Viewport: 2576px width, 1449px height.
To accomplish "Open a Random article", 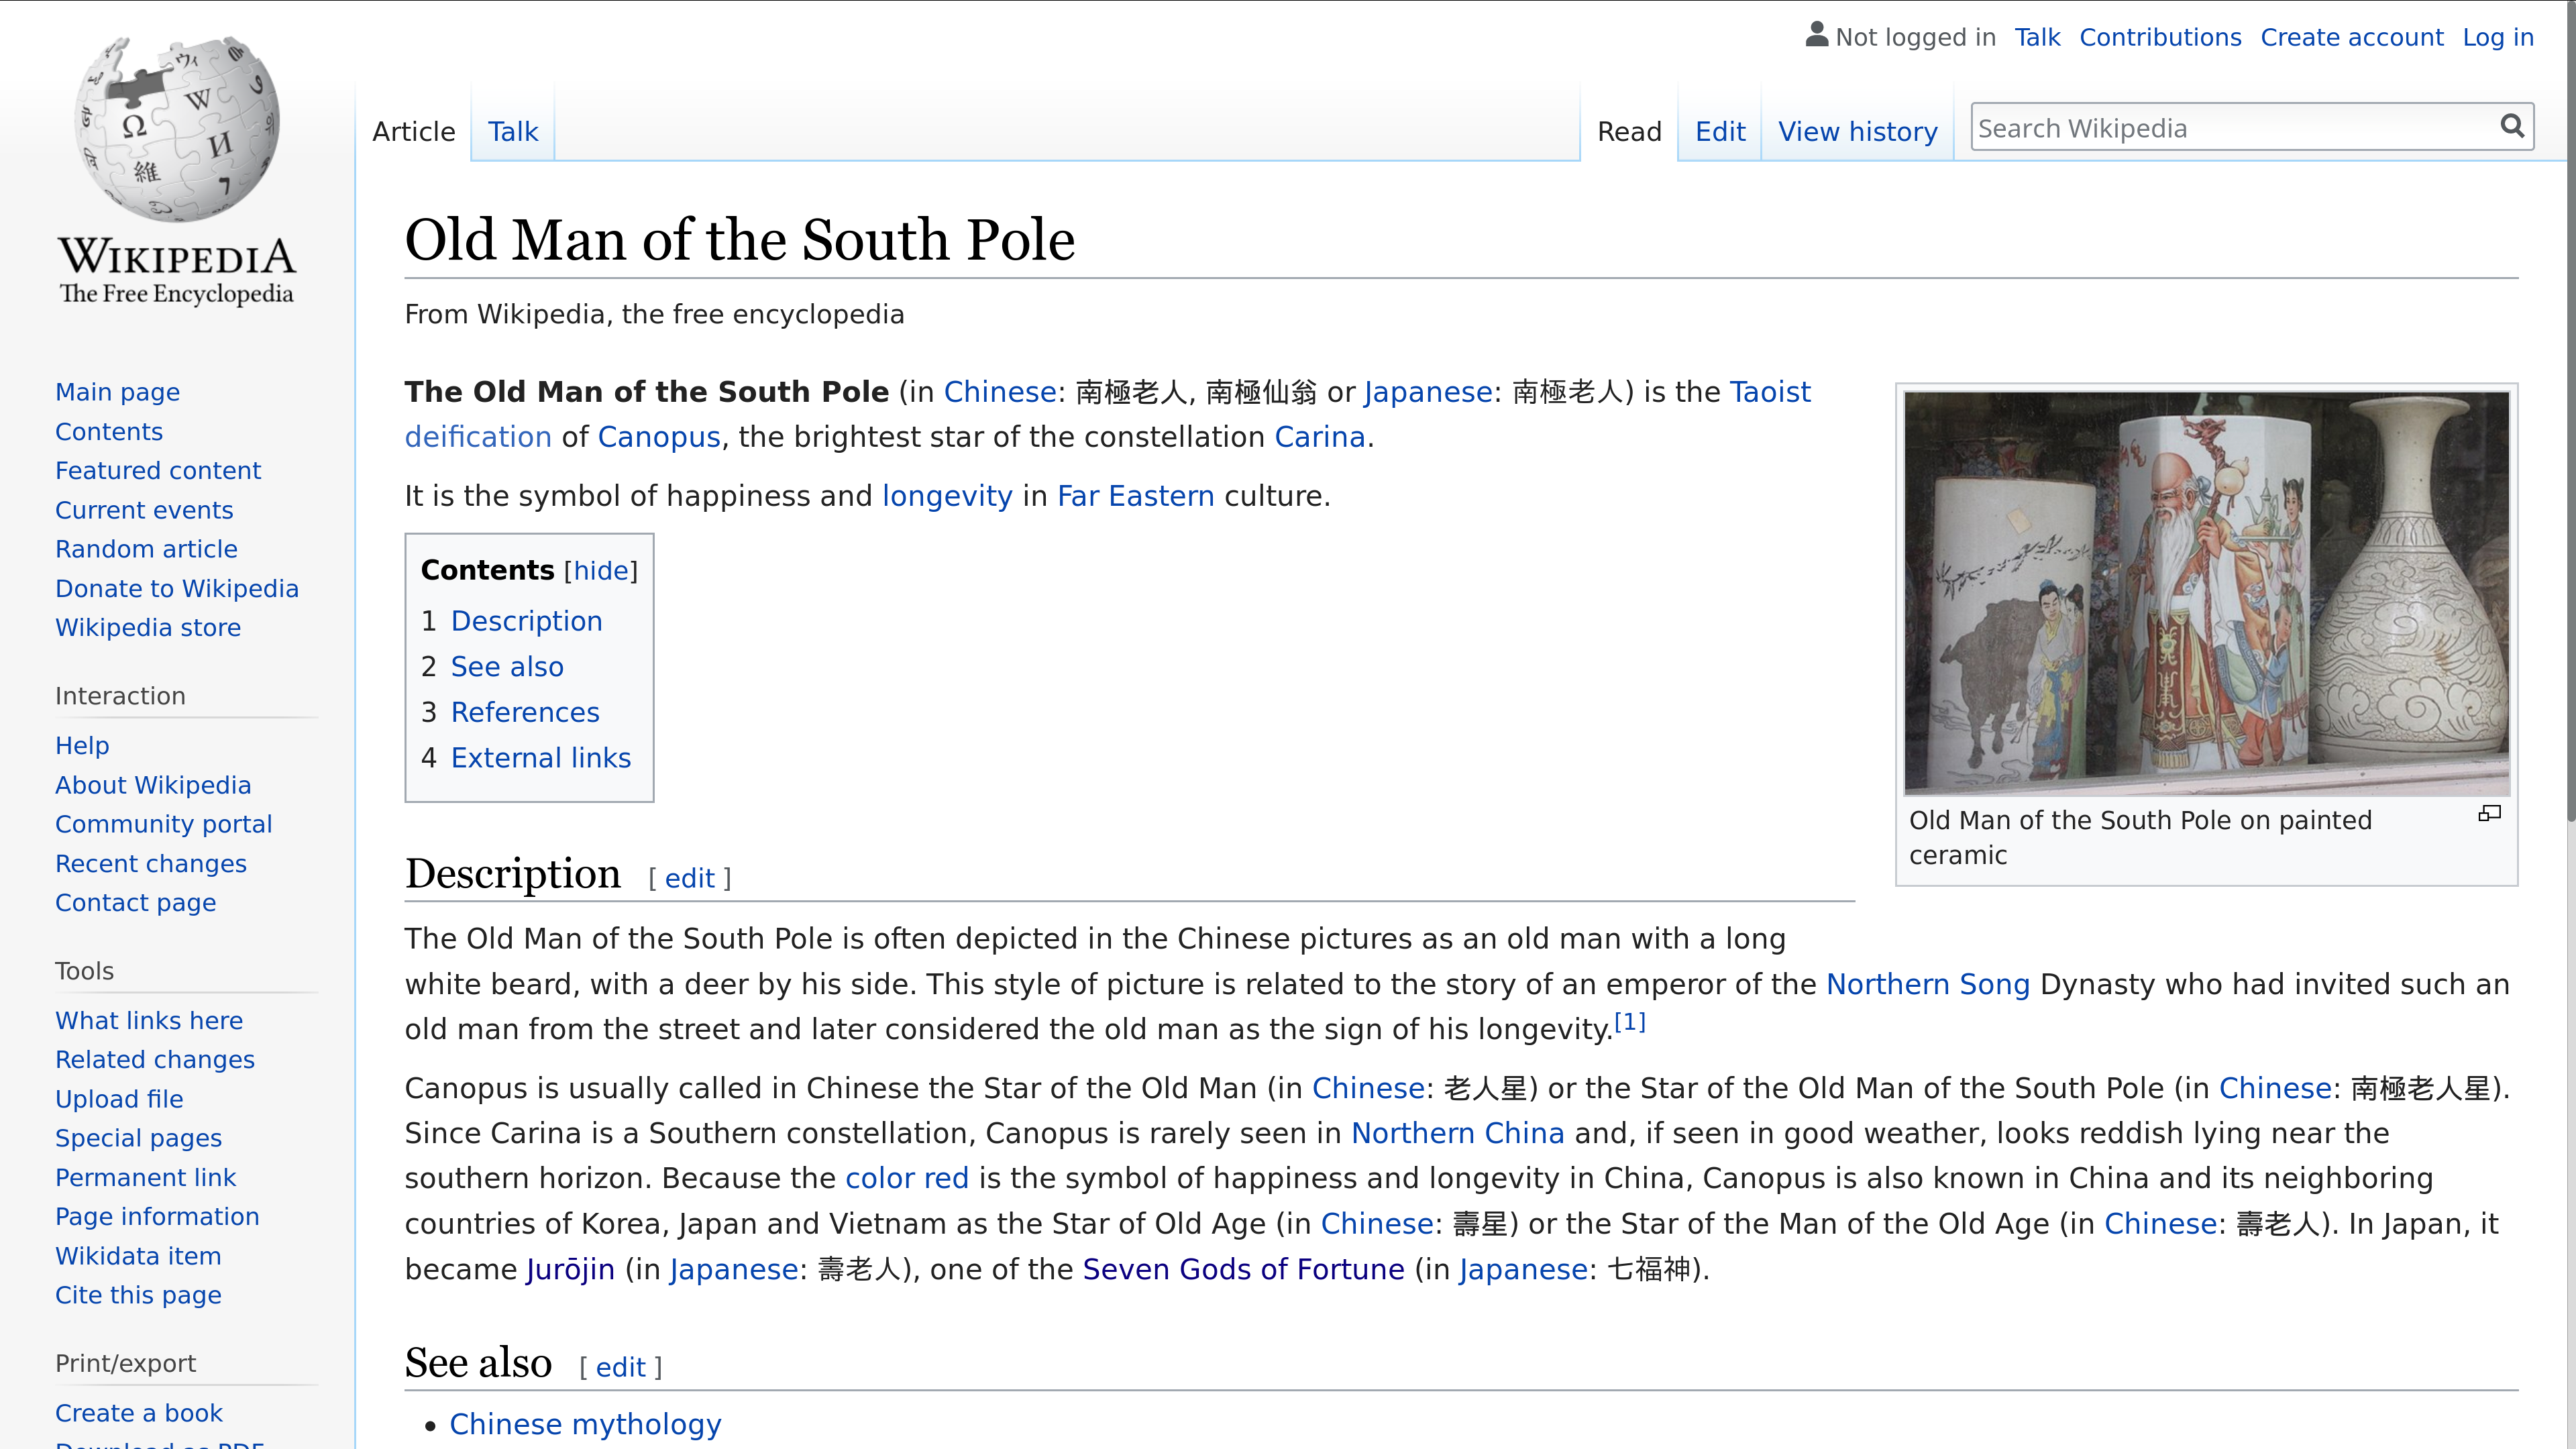I will tap(146, 549).
